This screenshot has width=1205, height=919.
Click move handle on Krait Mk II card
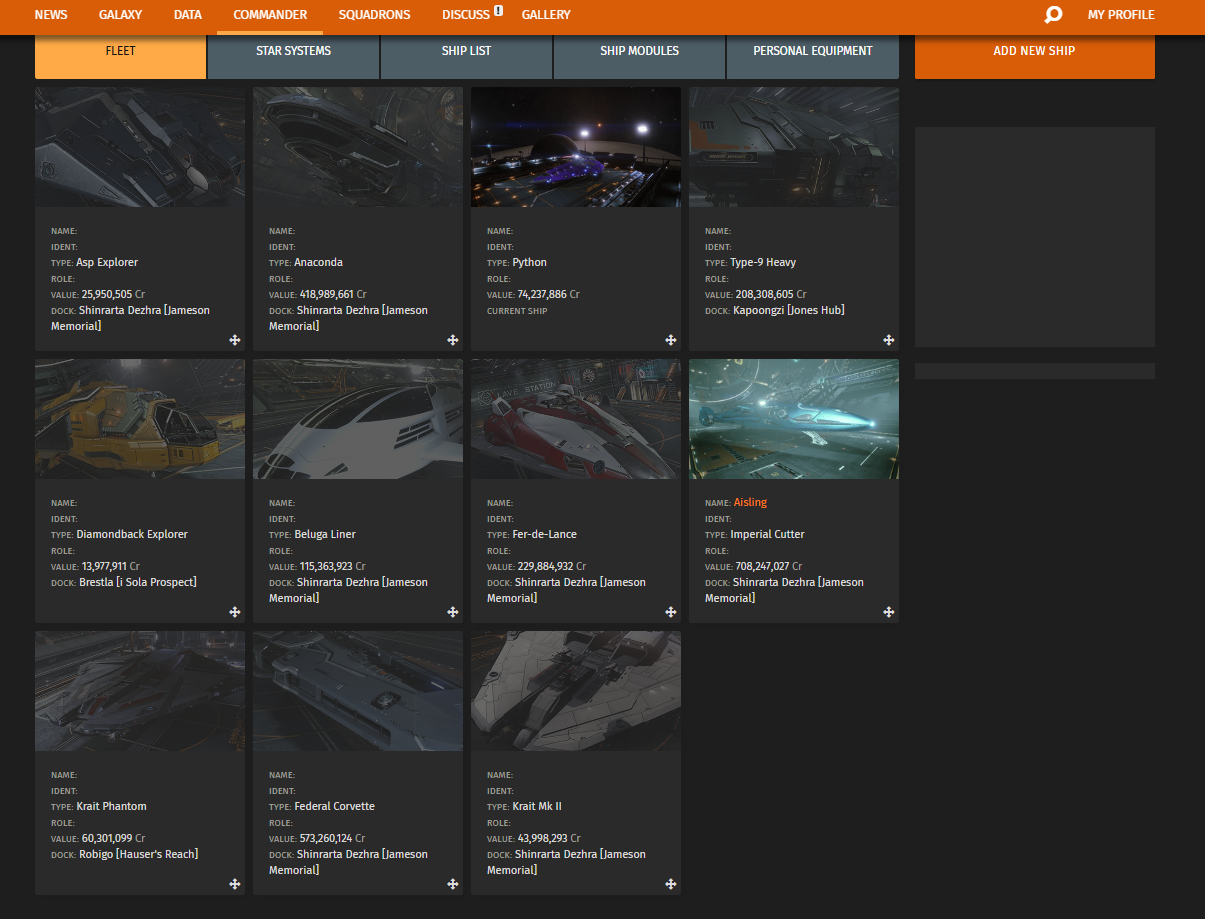point(671,884)
